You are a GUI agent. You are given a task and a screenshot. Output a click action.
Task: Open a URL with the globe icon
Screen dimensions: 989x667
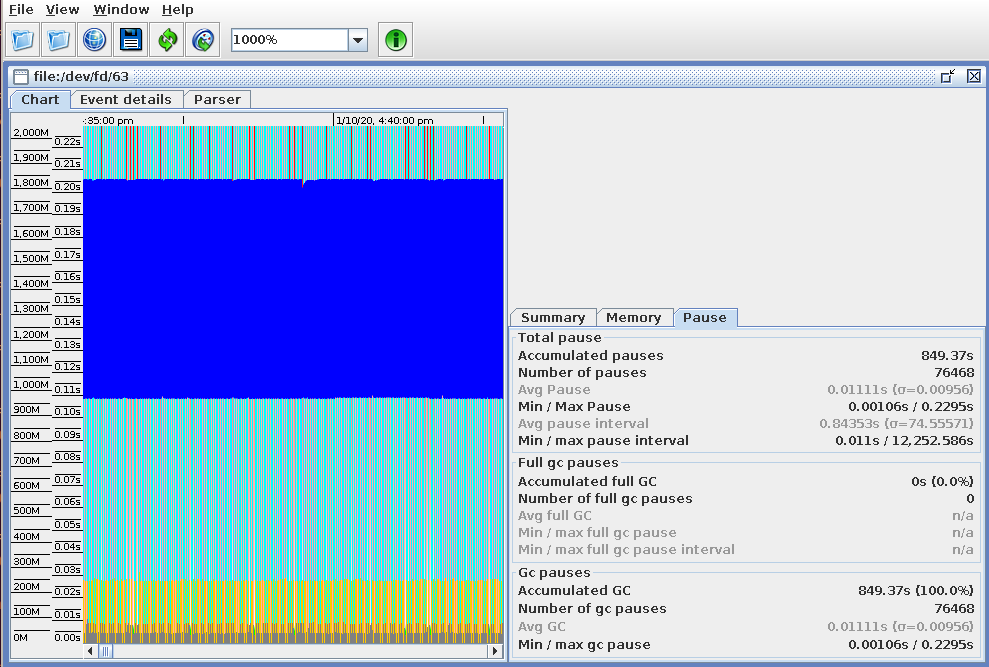[94, 40]
